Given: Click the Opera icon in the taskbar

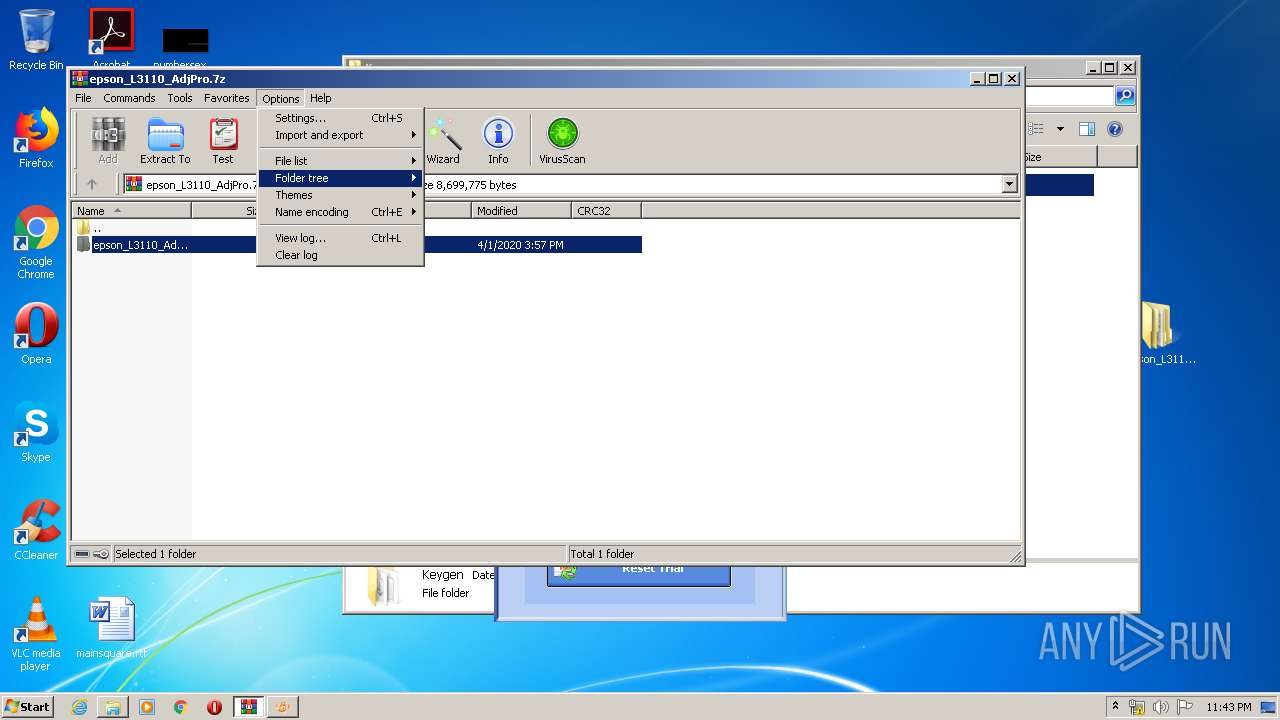Looking at the screenshot, I should click(x=214, y=707).
